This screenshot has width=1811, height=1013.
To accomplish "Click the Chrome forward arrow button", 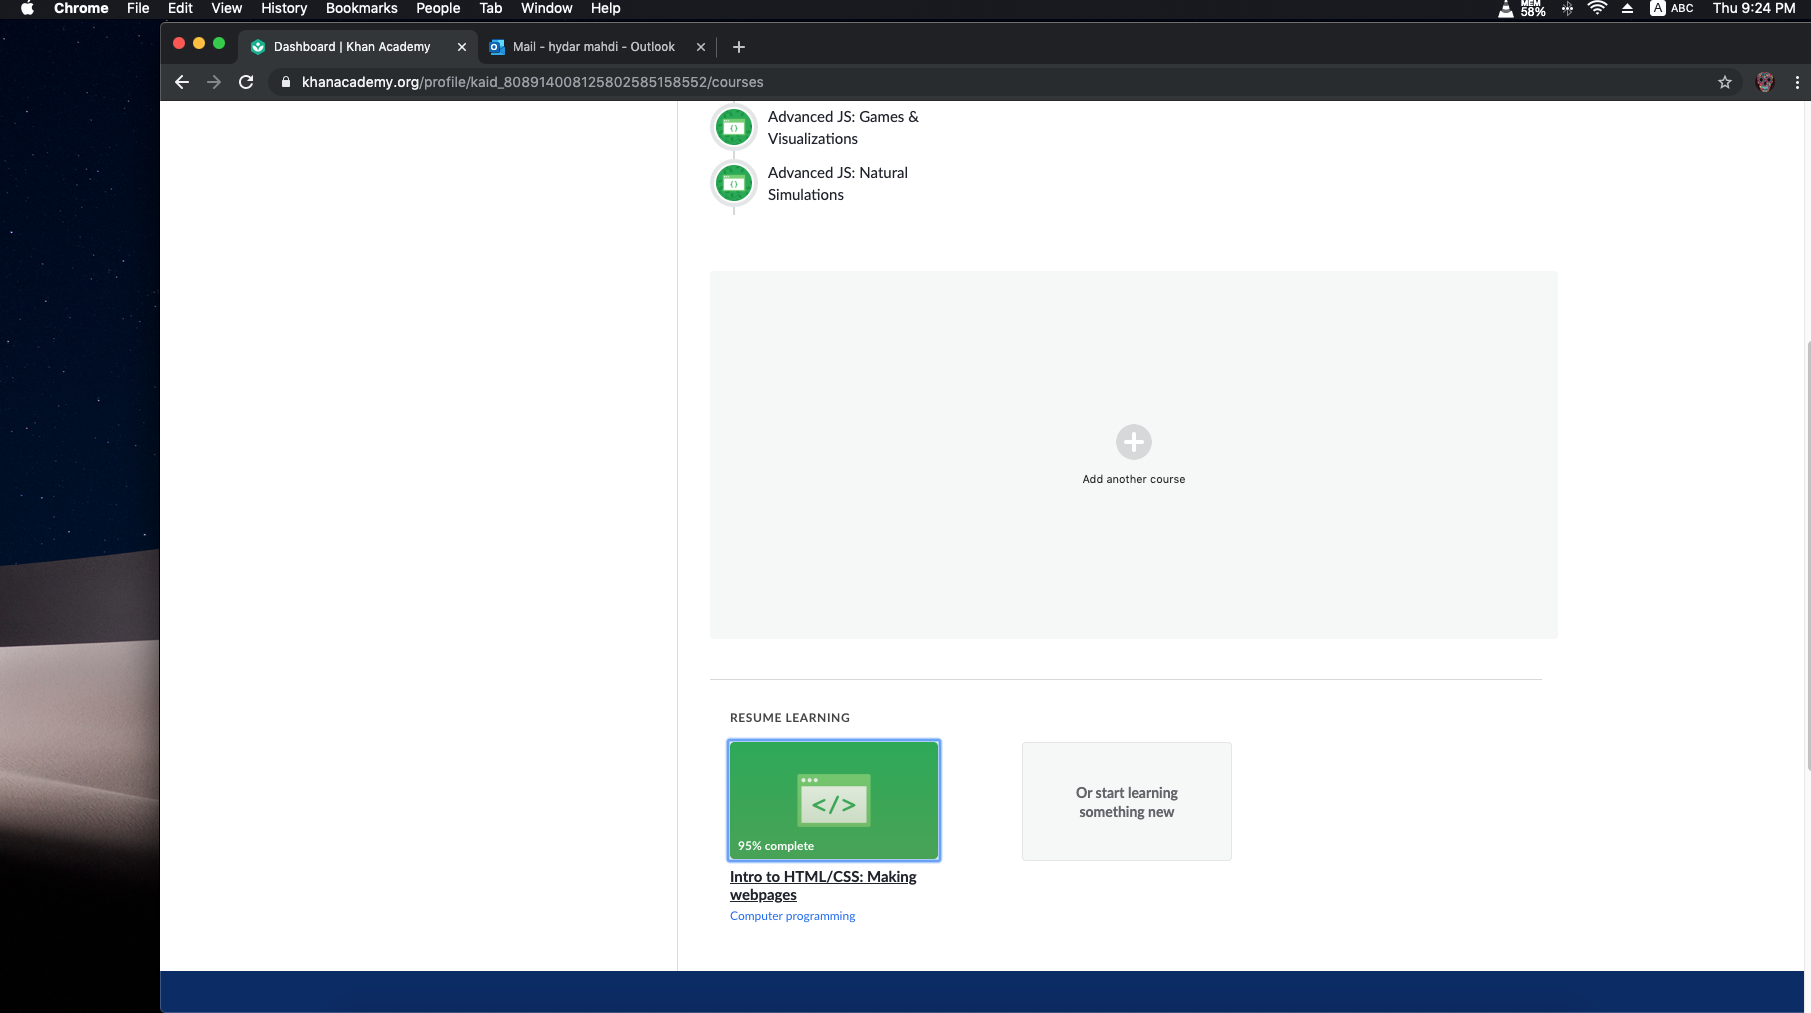I will tap(214, 82).
